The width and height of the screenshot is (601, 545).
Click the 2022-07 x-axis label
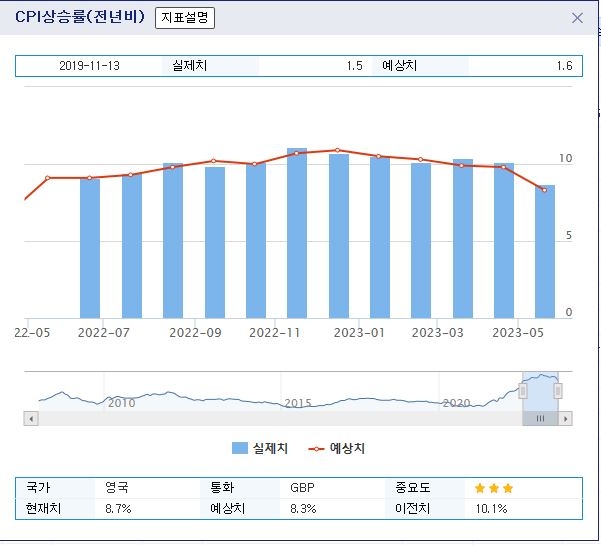[104, 333]
